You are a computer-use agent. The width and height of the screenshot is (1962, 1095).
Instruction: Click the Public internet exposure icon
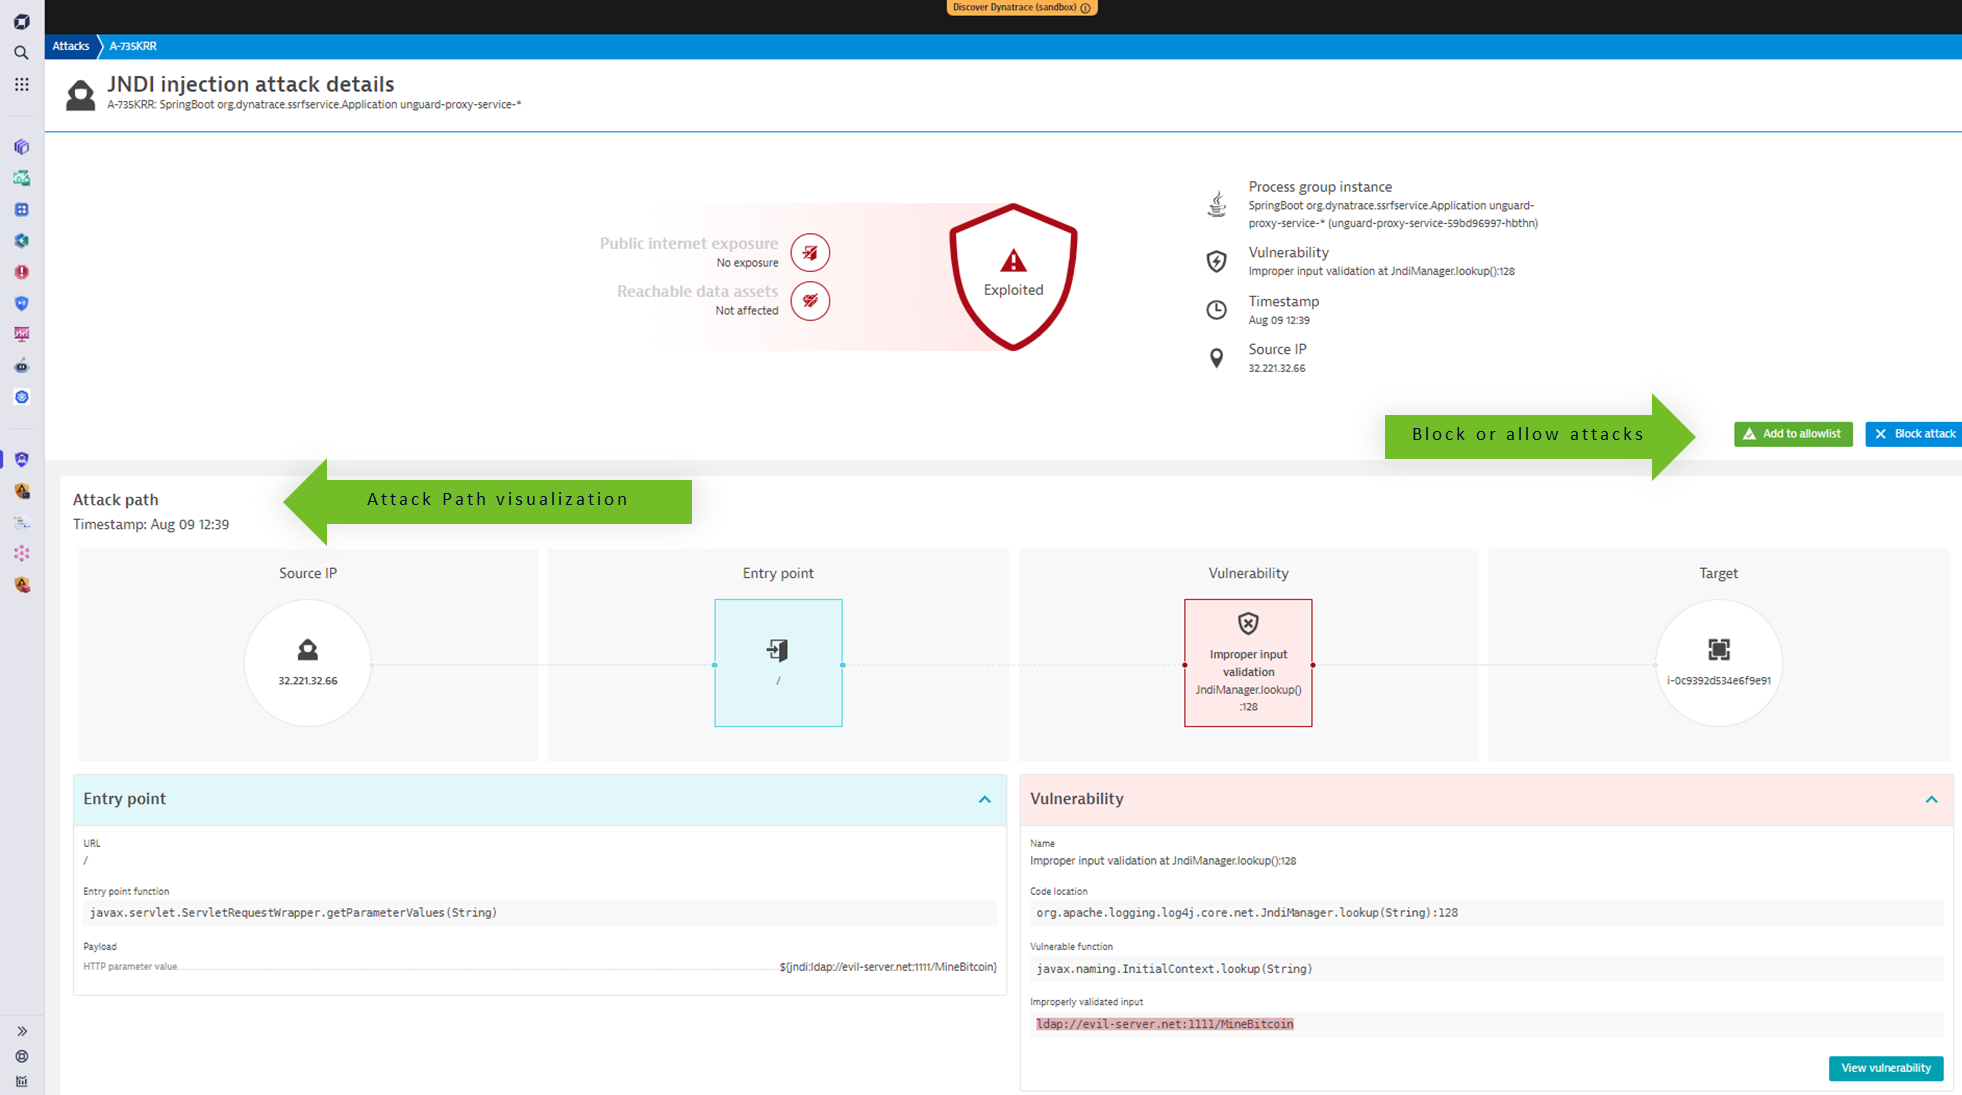pos(810,253)
